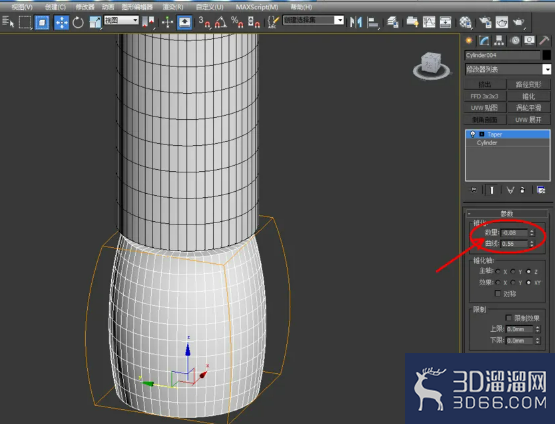Toggle Show End Result button
The width and height of the screenshot is (555, 424).
pos(492,190)
